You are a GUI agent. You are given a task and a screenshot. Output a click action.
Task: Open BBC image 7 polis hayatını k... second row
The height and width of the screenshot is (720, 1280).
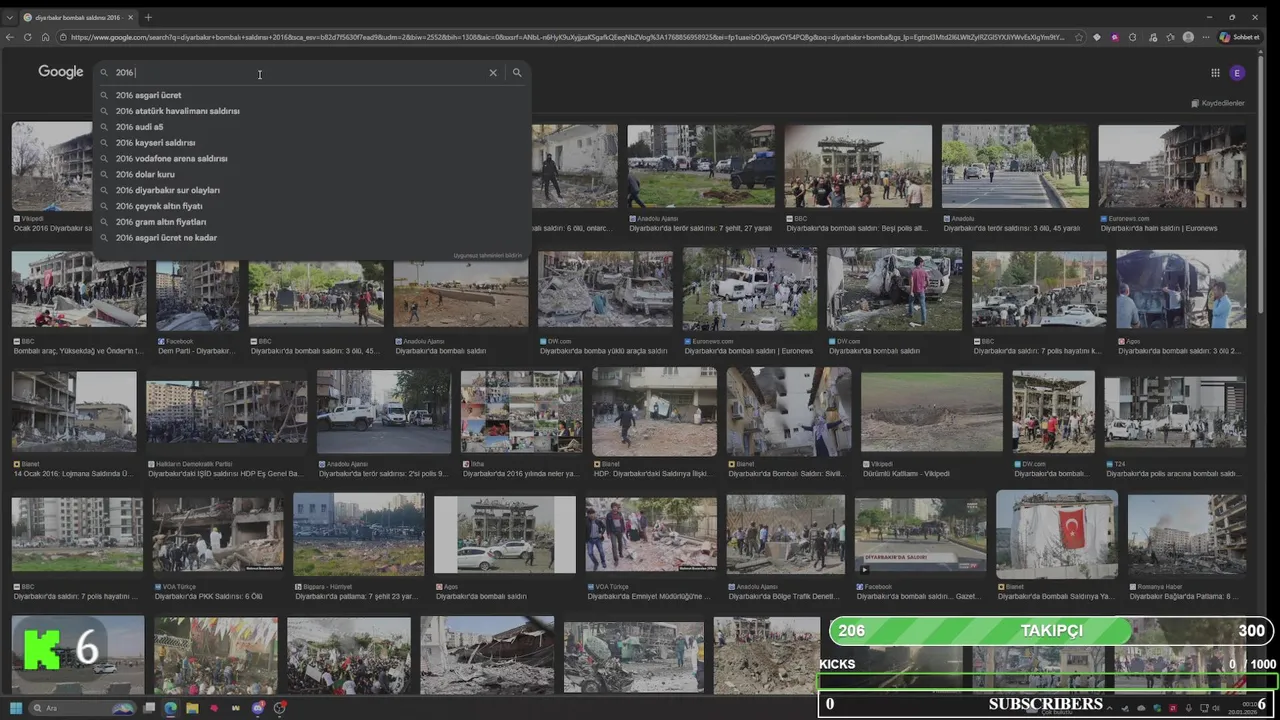[1039, 289]
